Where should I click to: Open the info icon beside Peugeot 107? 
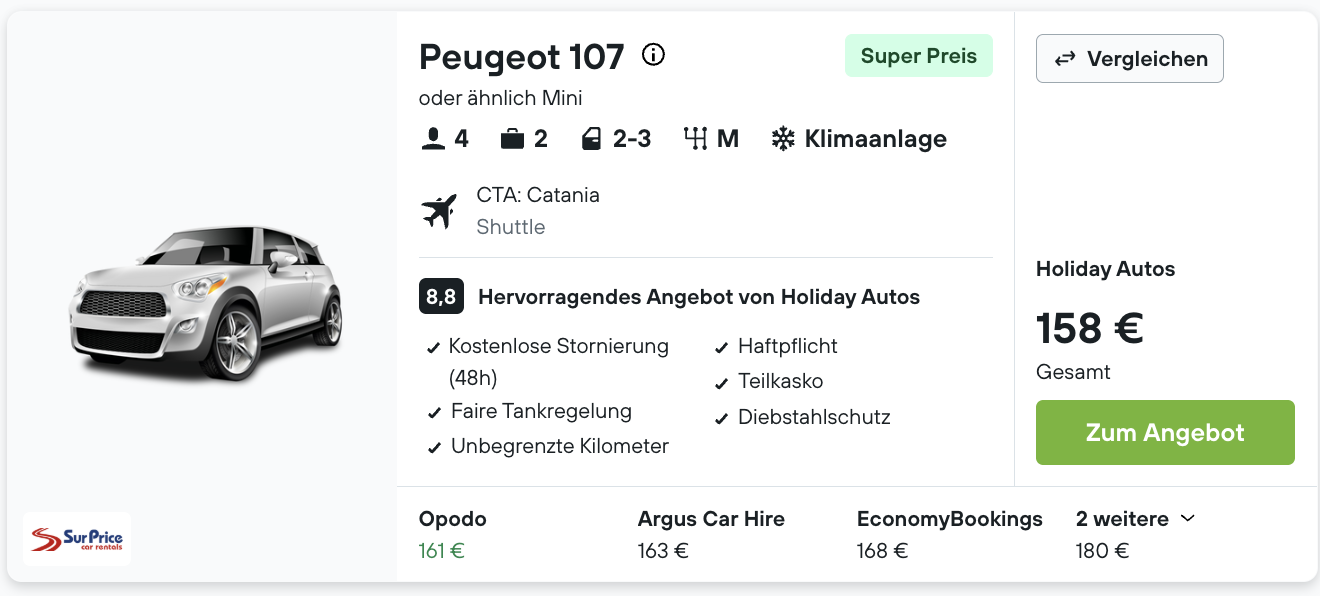(x=653, y=55)
